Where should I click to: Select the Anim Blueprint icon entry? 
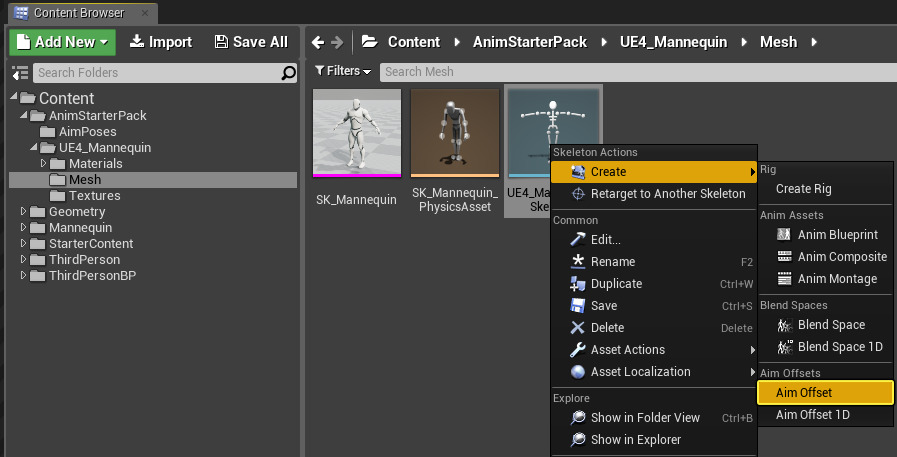click(x=784, y=235)
